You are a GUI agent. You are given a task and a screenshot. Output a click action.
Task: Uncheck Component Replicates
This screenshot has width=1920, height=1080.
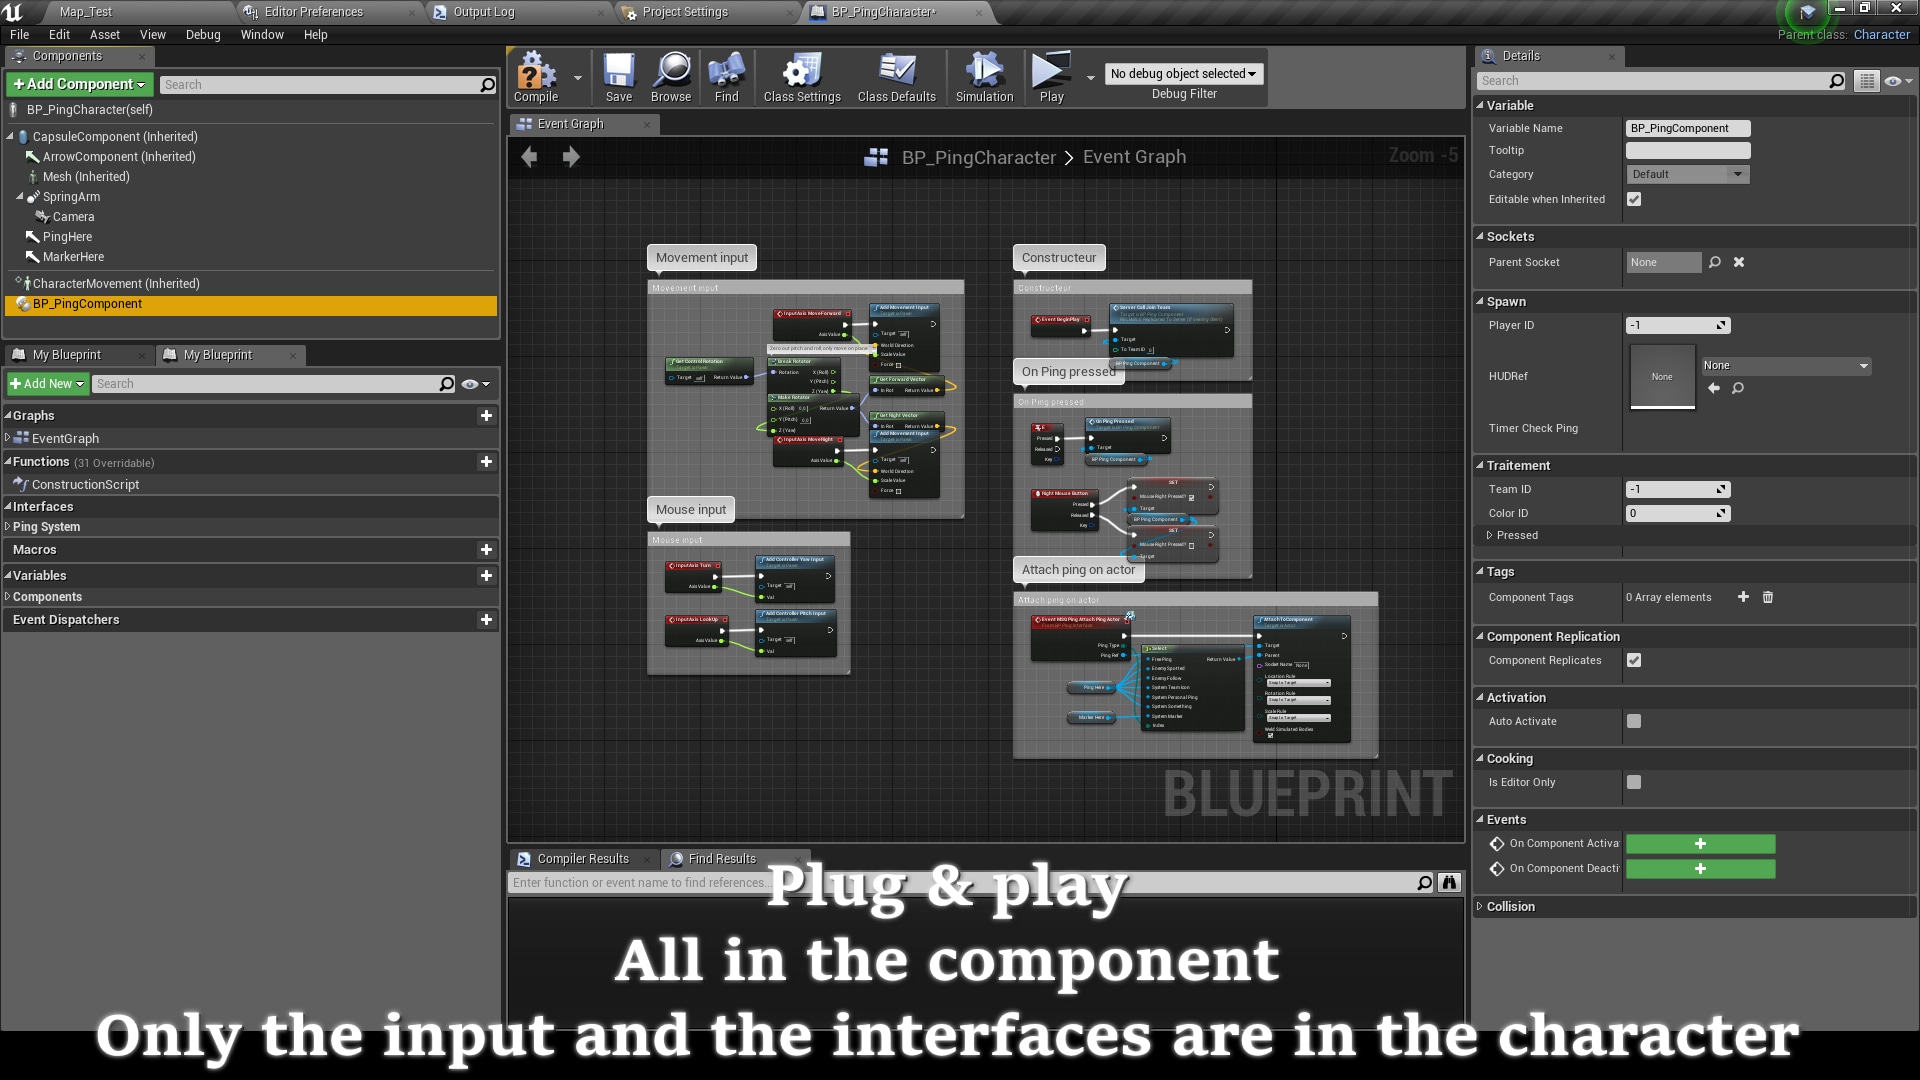(1636, 660)
